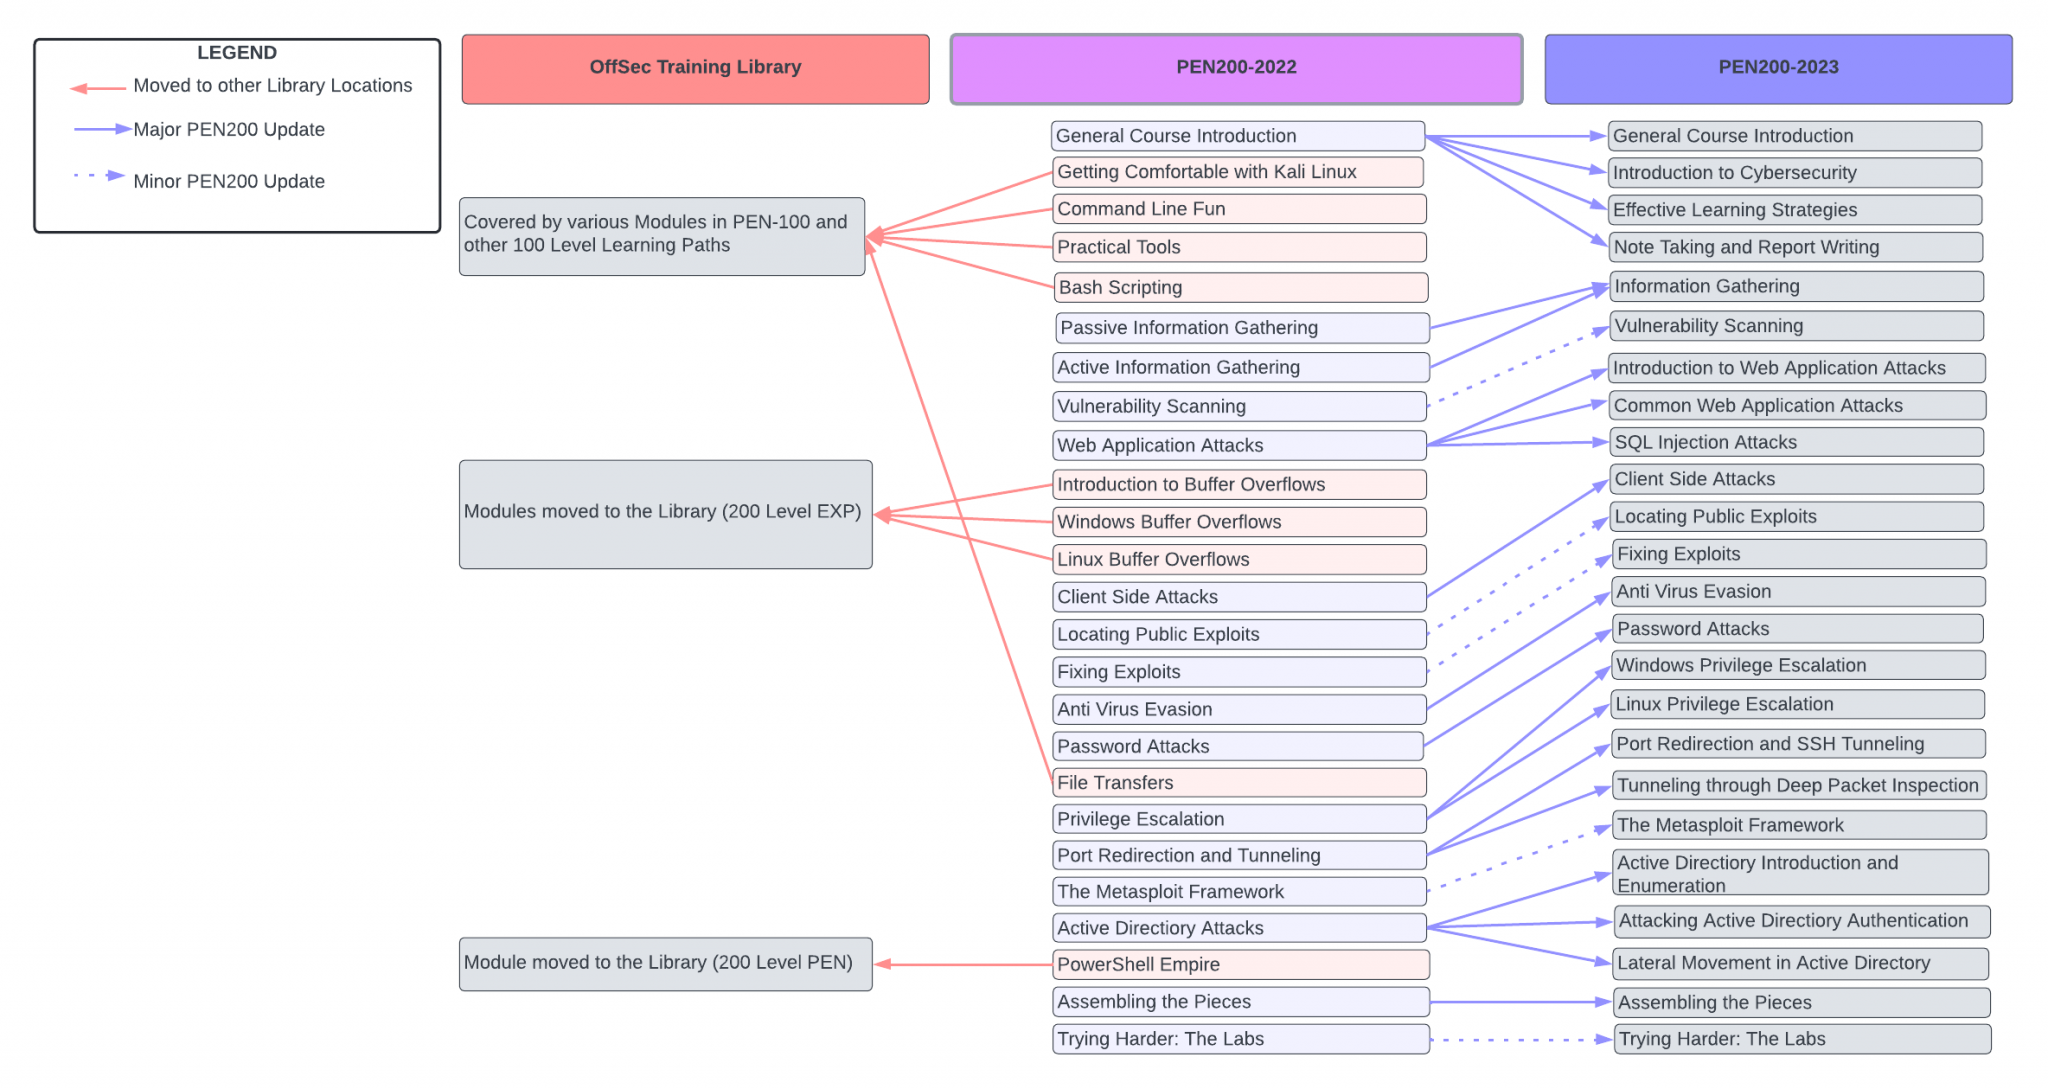Click 'Linux Buffer Overflows' box

tap(1239, 559)
